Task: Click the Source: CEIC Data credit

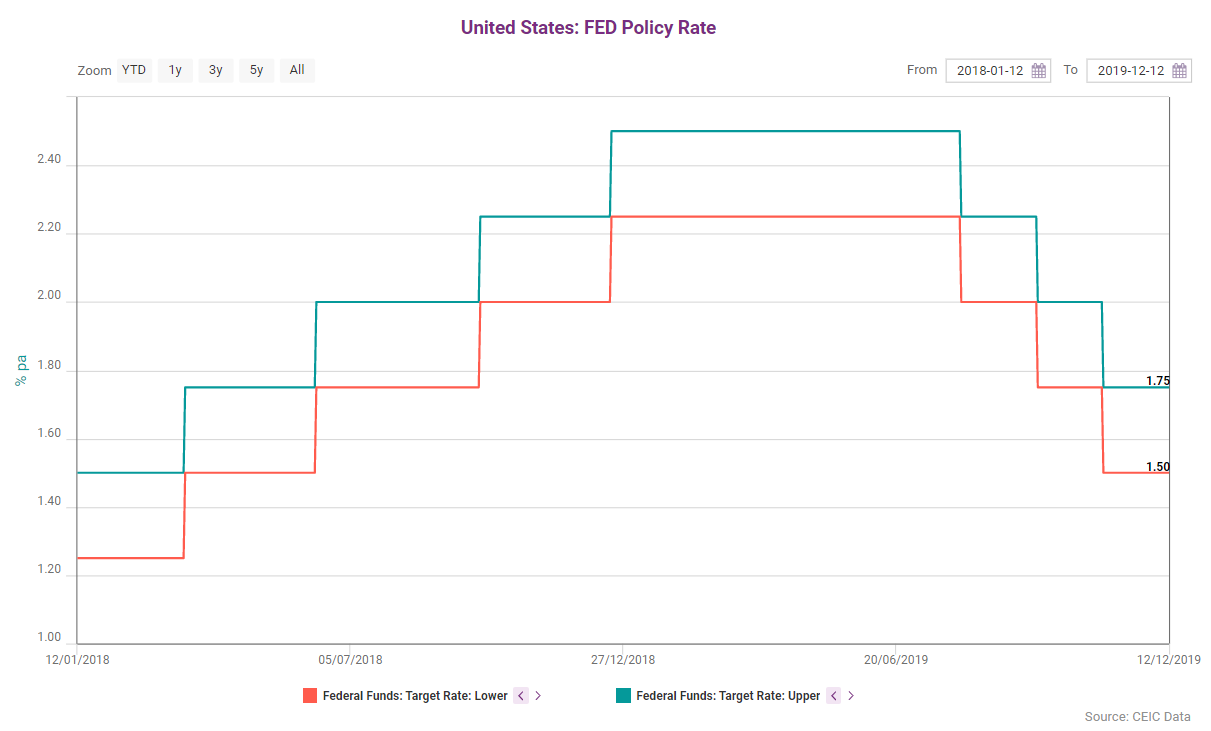Action: click(1137, 717)
